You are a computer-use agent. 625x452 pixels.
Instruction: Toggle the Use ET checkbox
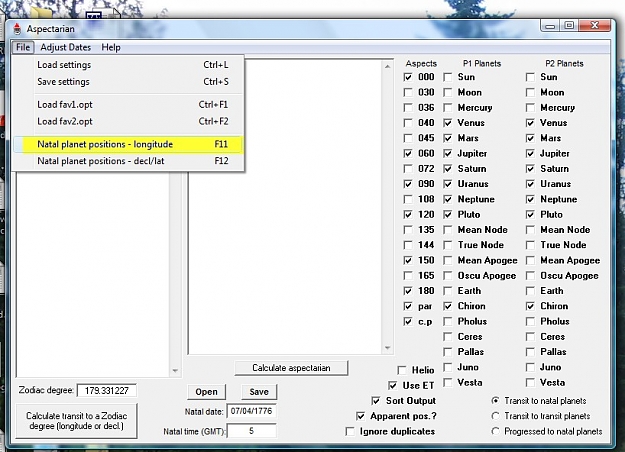coord(393,385)
